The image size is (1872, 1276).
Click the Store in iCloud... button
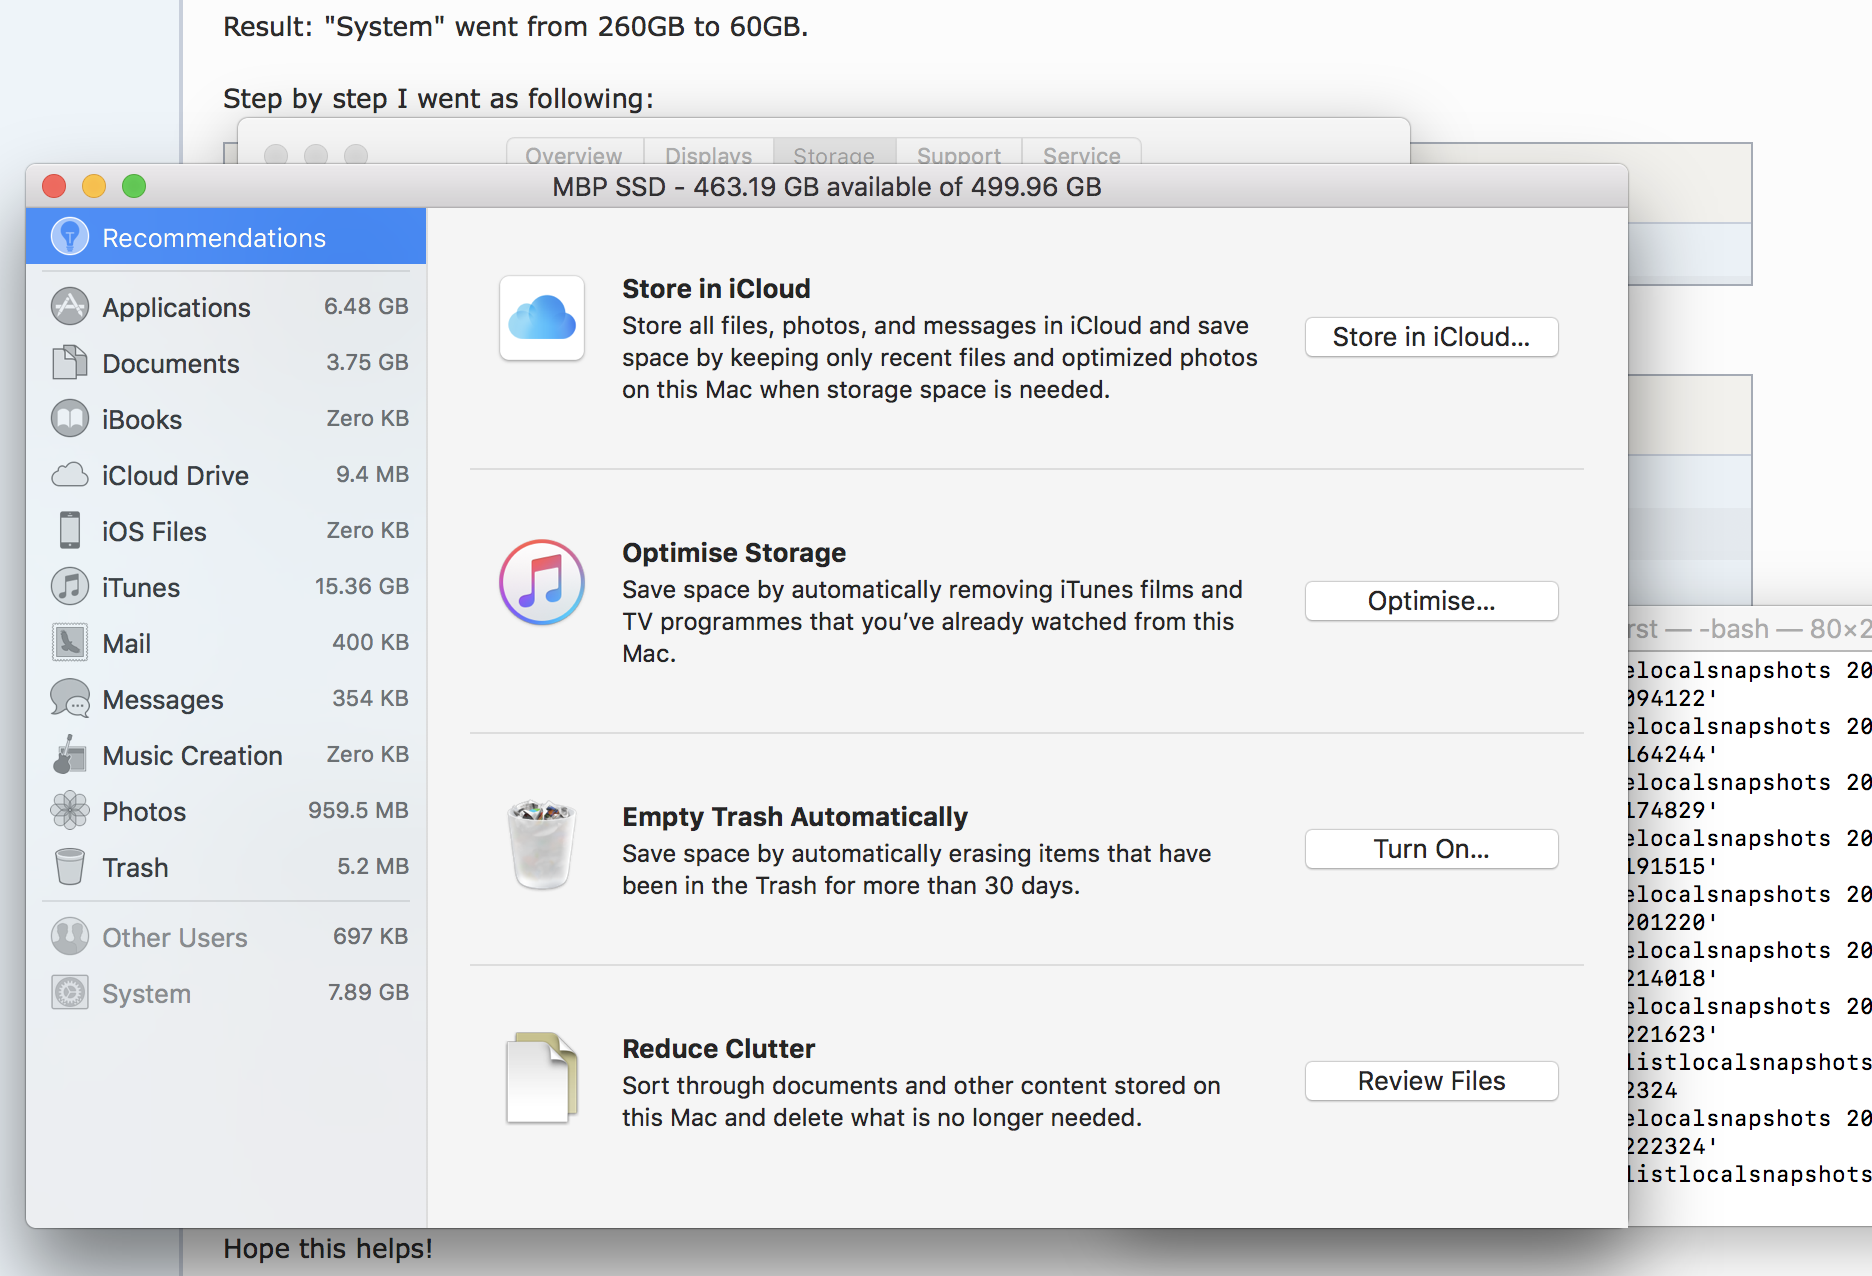(x=1431, y=337)
